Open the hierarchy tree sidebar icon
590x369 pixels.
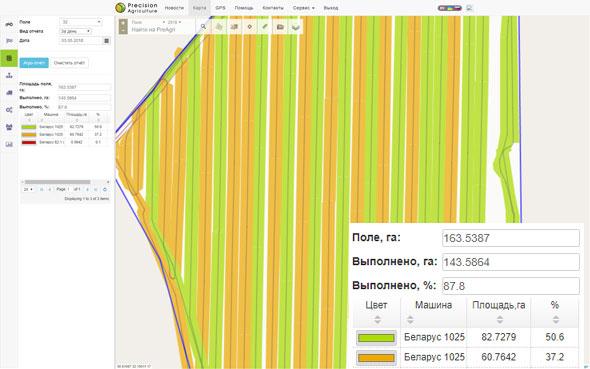tap(9, 76)
